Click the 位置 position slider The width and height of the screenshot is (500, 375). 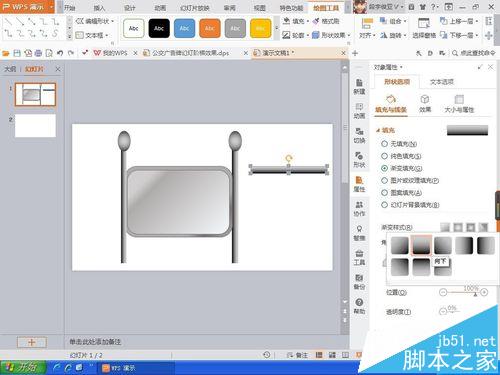pyautogui.click(x=463, y=292)
